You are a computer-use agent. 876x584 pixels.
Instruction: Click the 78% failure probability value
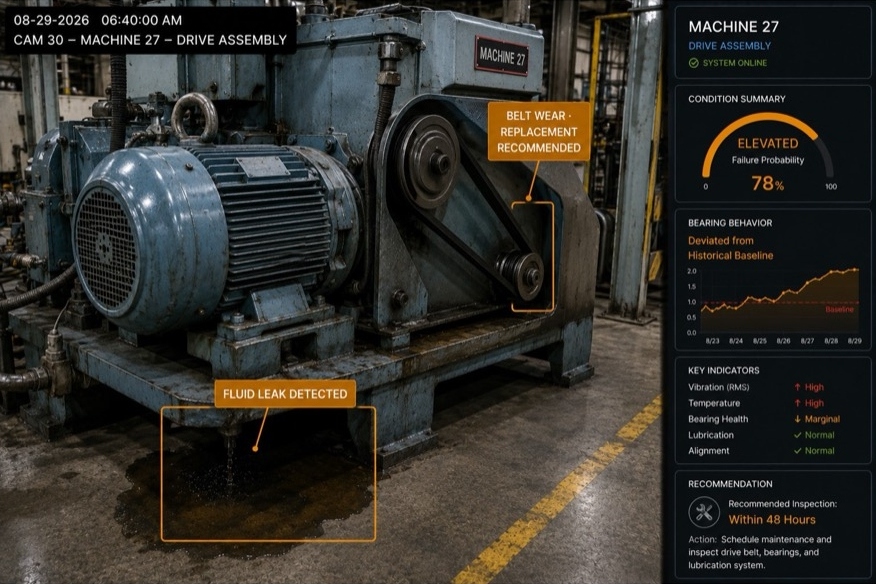click(768, 183)
